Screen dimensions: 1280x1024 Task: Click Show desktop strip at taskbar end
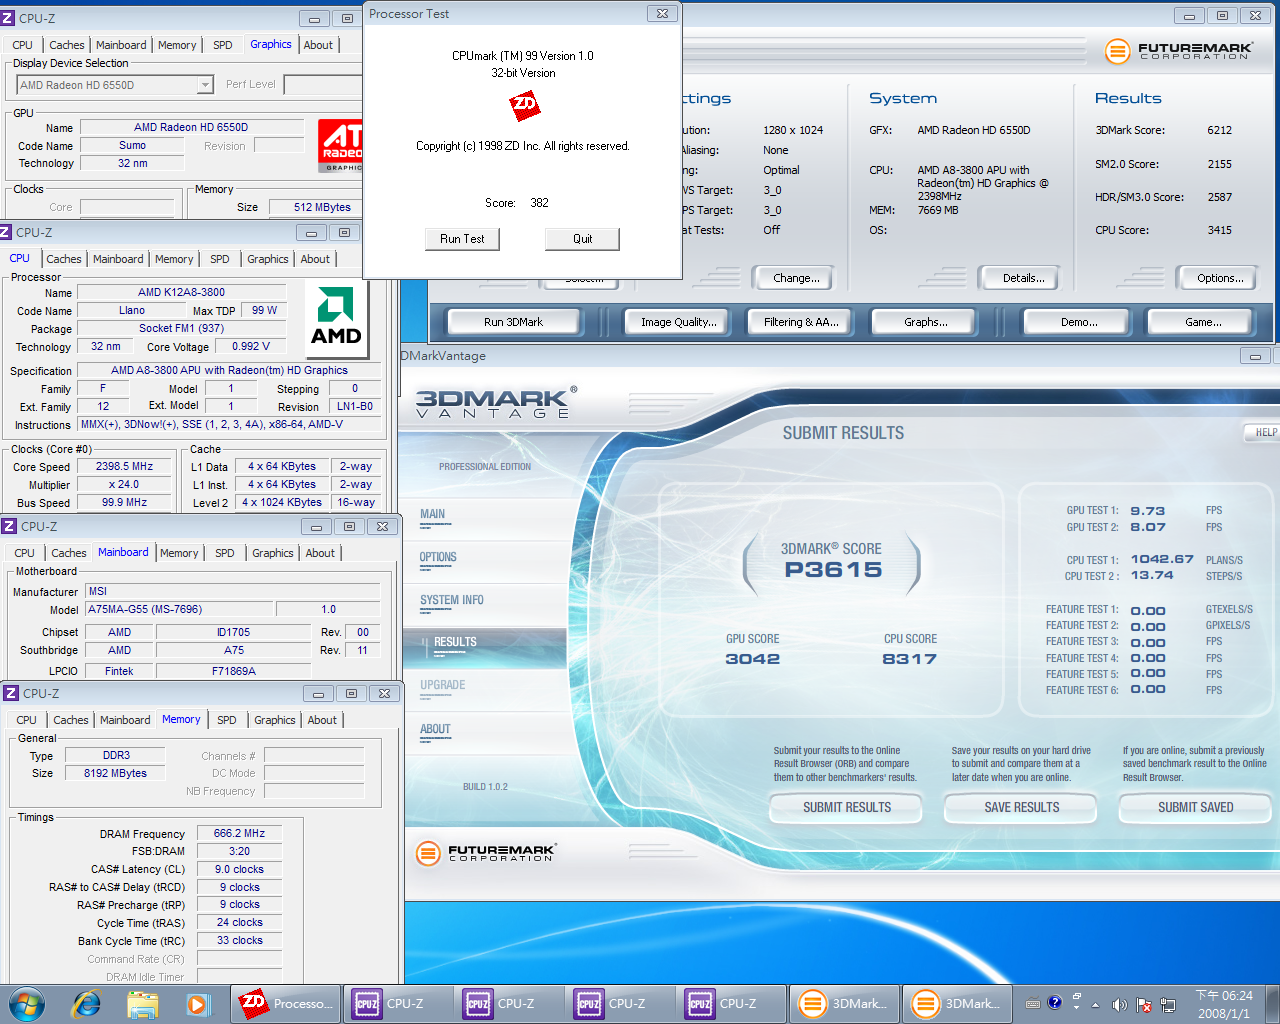1273,1004
